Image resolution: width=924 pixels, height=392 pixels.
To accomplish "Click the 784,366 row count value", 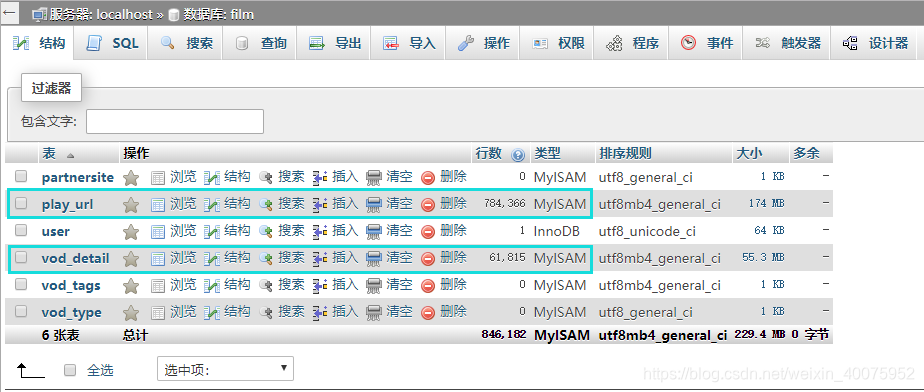I will click(505, 204).
